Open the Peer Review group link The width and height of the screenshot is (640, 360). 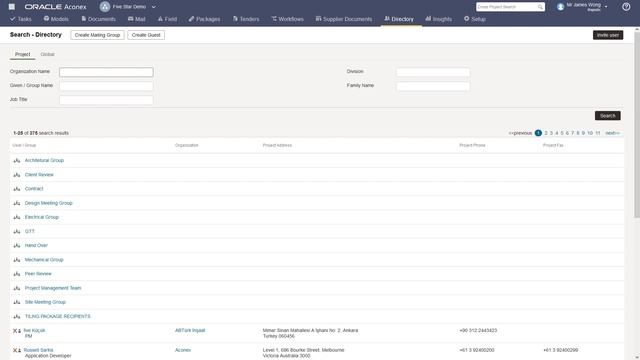(38, 274)
